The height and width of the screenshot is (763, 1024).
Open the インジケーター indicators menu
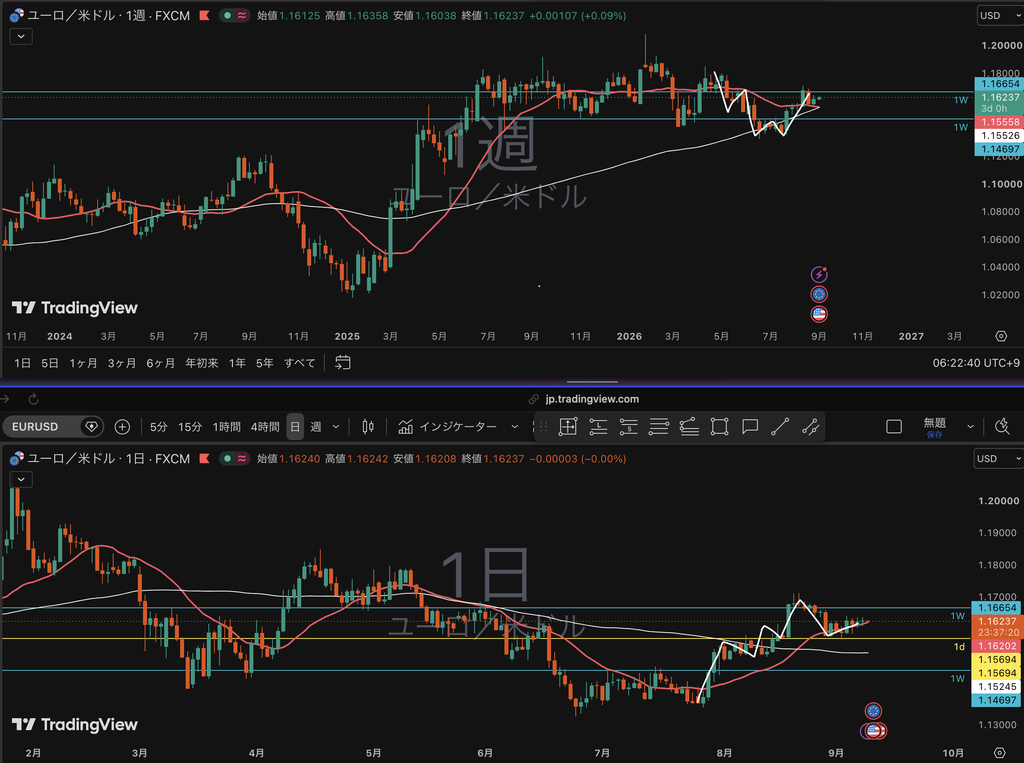[458, 427]
